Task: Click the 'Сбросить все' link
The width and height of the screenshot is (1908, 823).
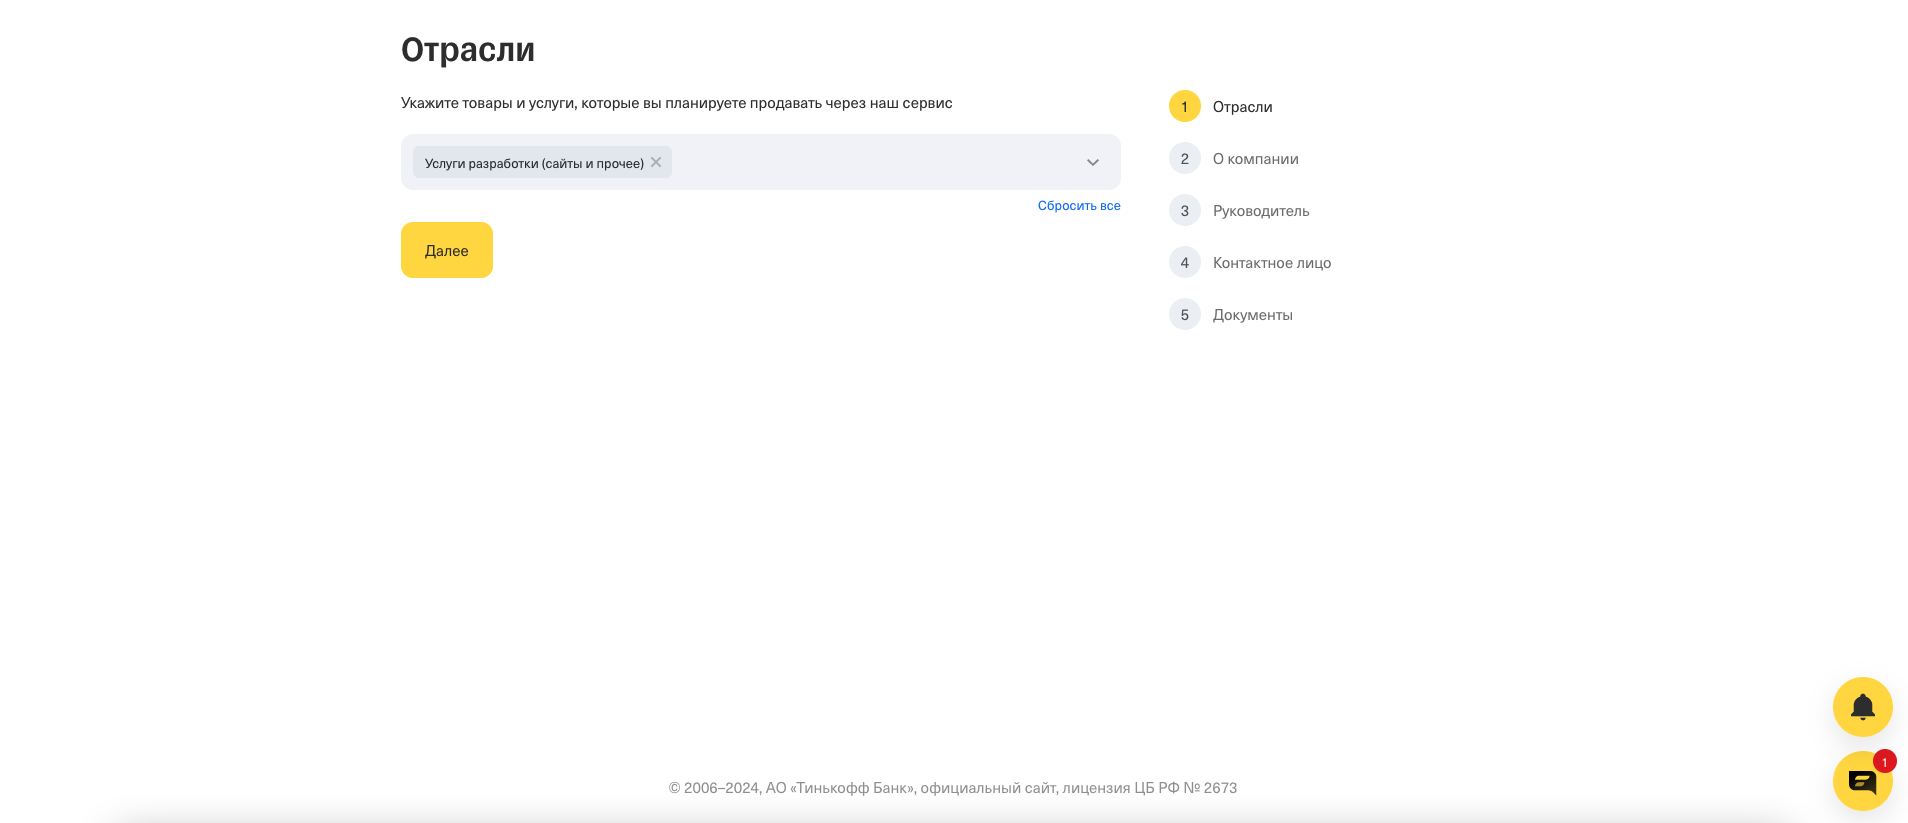Action: (1079, 206)
